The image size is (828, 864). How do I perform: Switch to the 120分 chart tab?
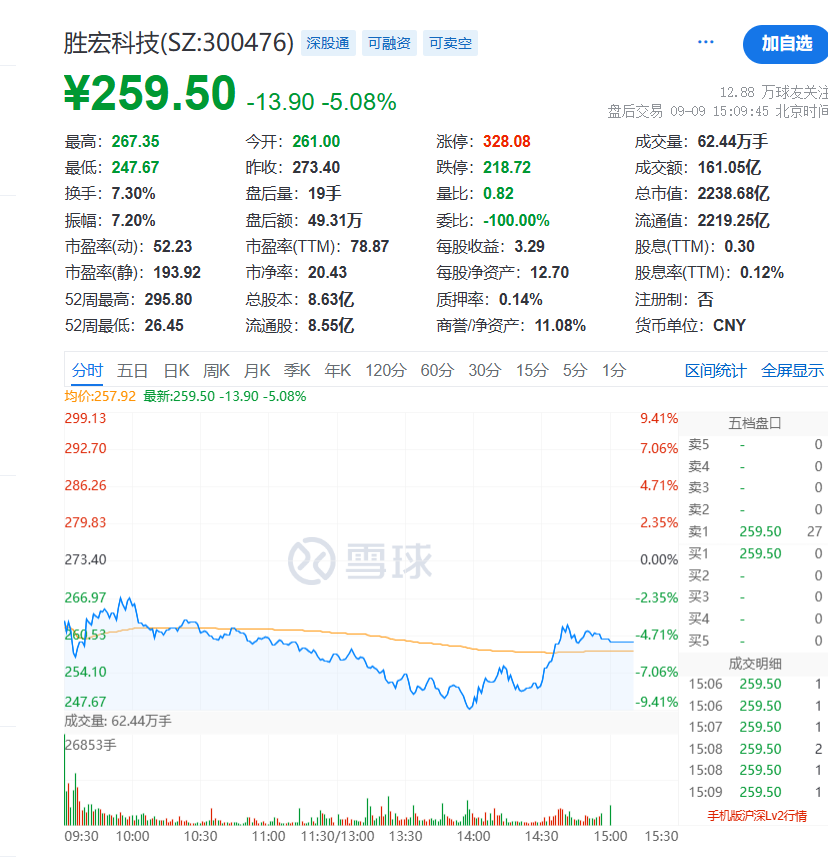[386, 370]
